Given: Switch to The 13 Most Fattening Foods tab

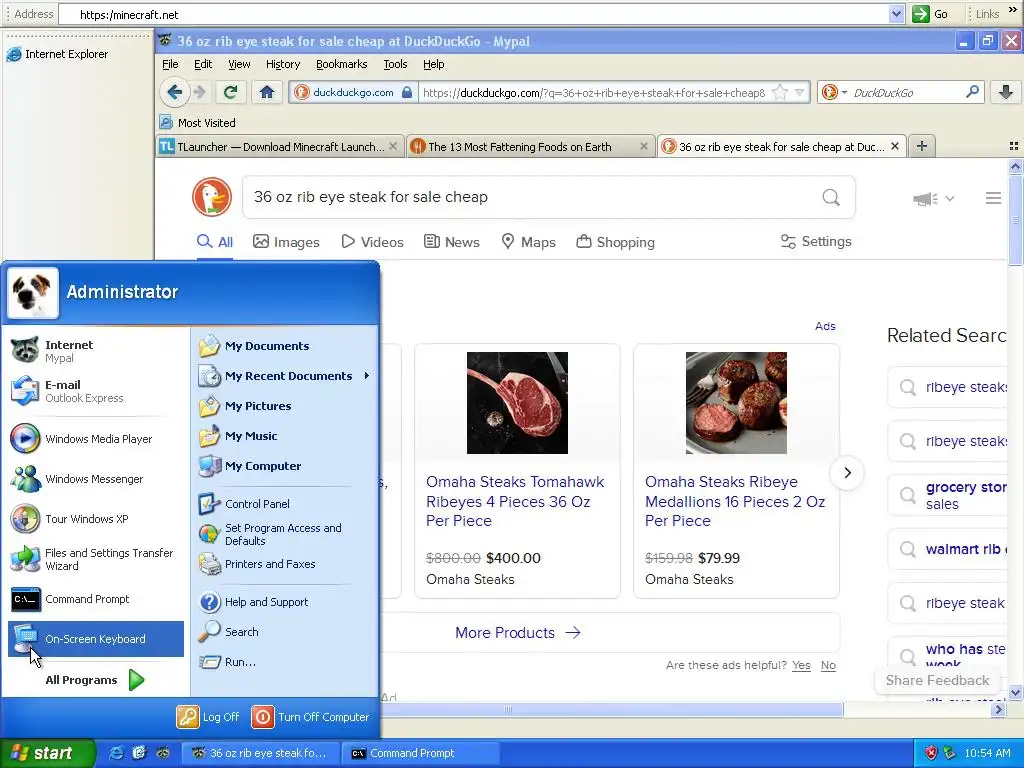Looking at the screenshot, I should [530, 147].
